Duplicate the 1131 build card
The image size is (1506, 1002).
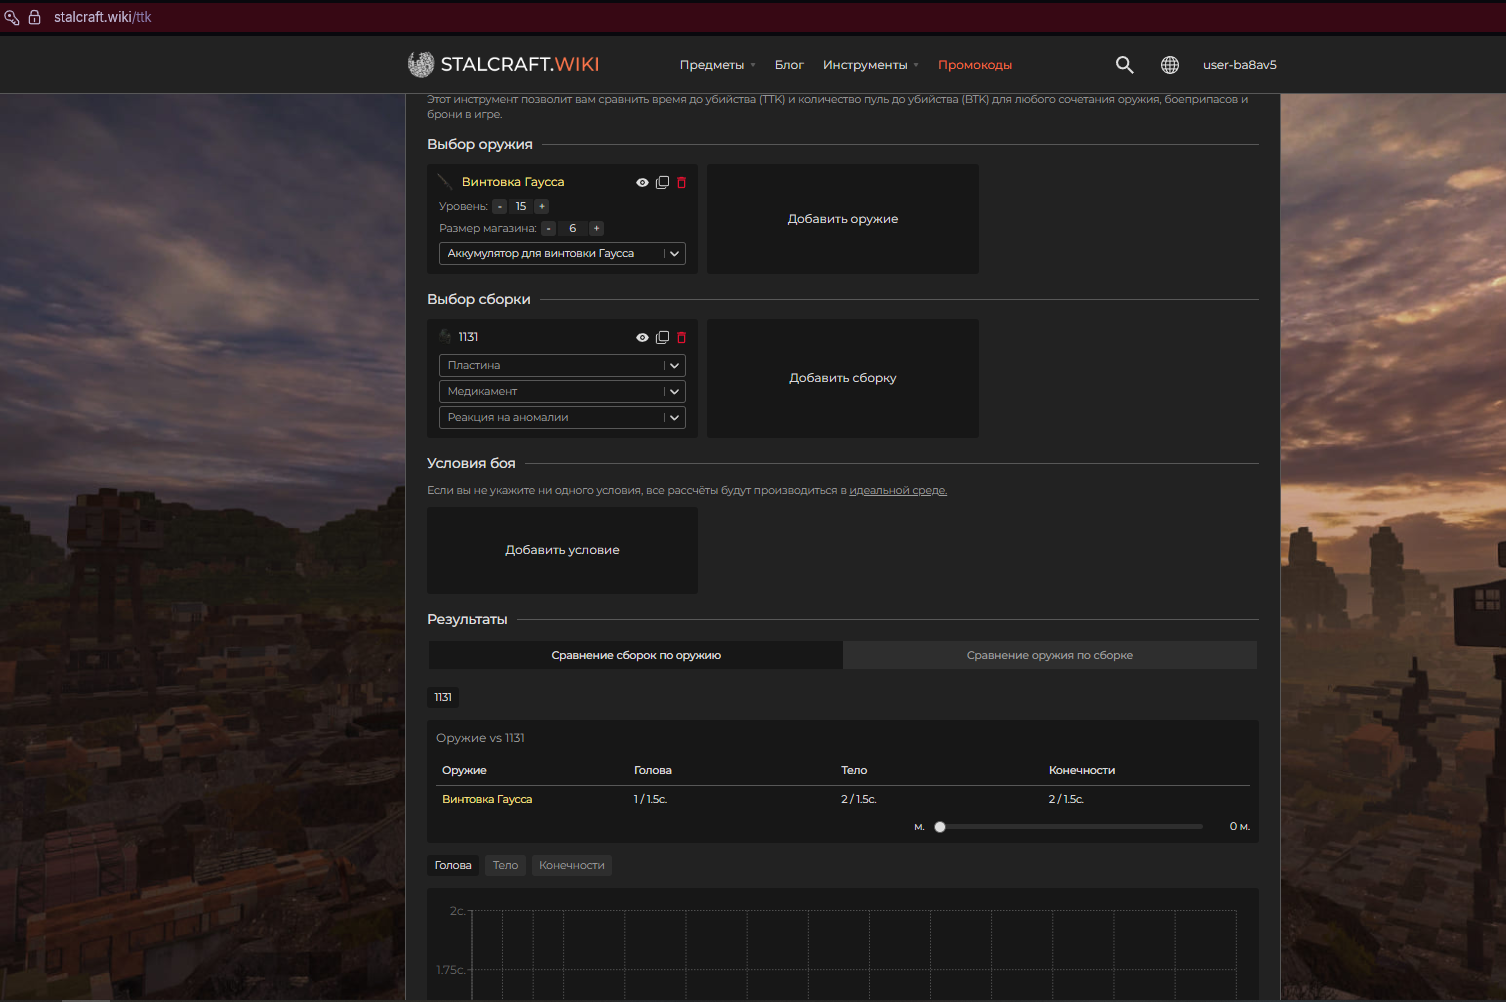click(x=662, y=337)
